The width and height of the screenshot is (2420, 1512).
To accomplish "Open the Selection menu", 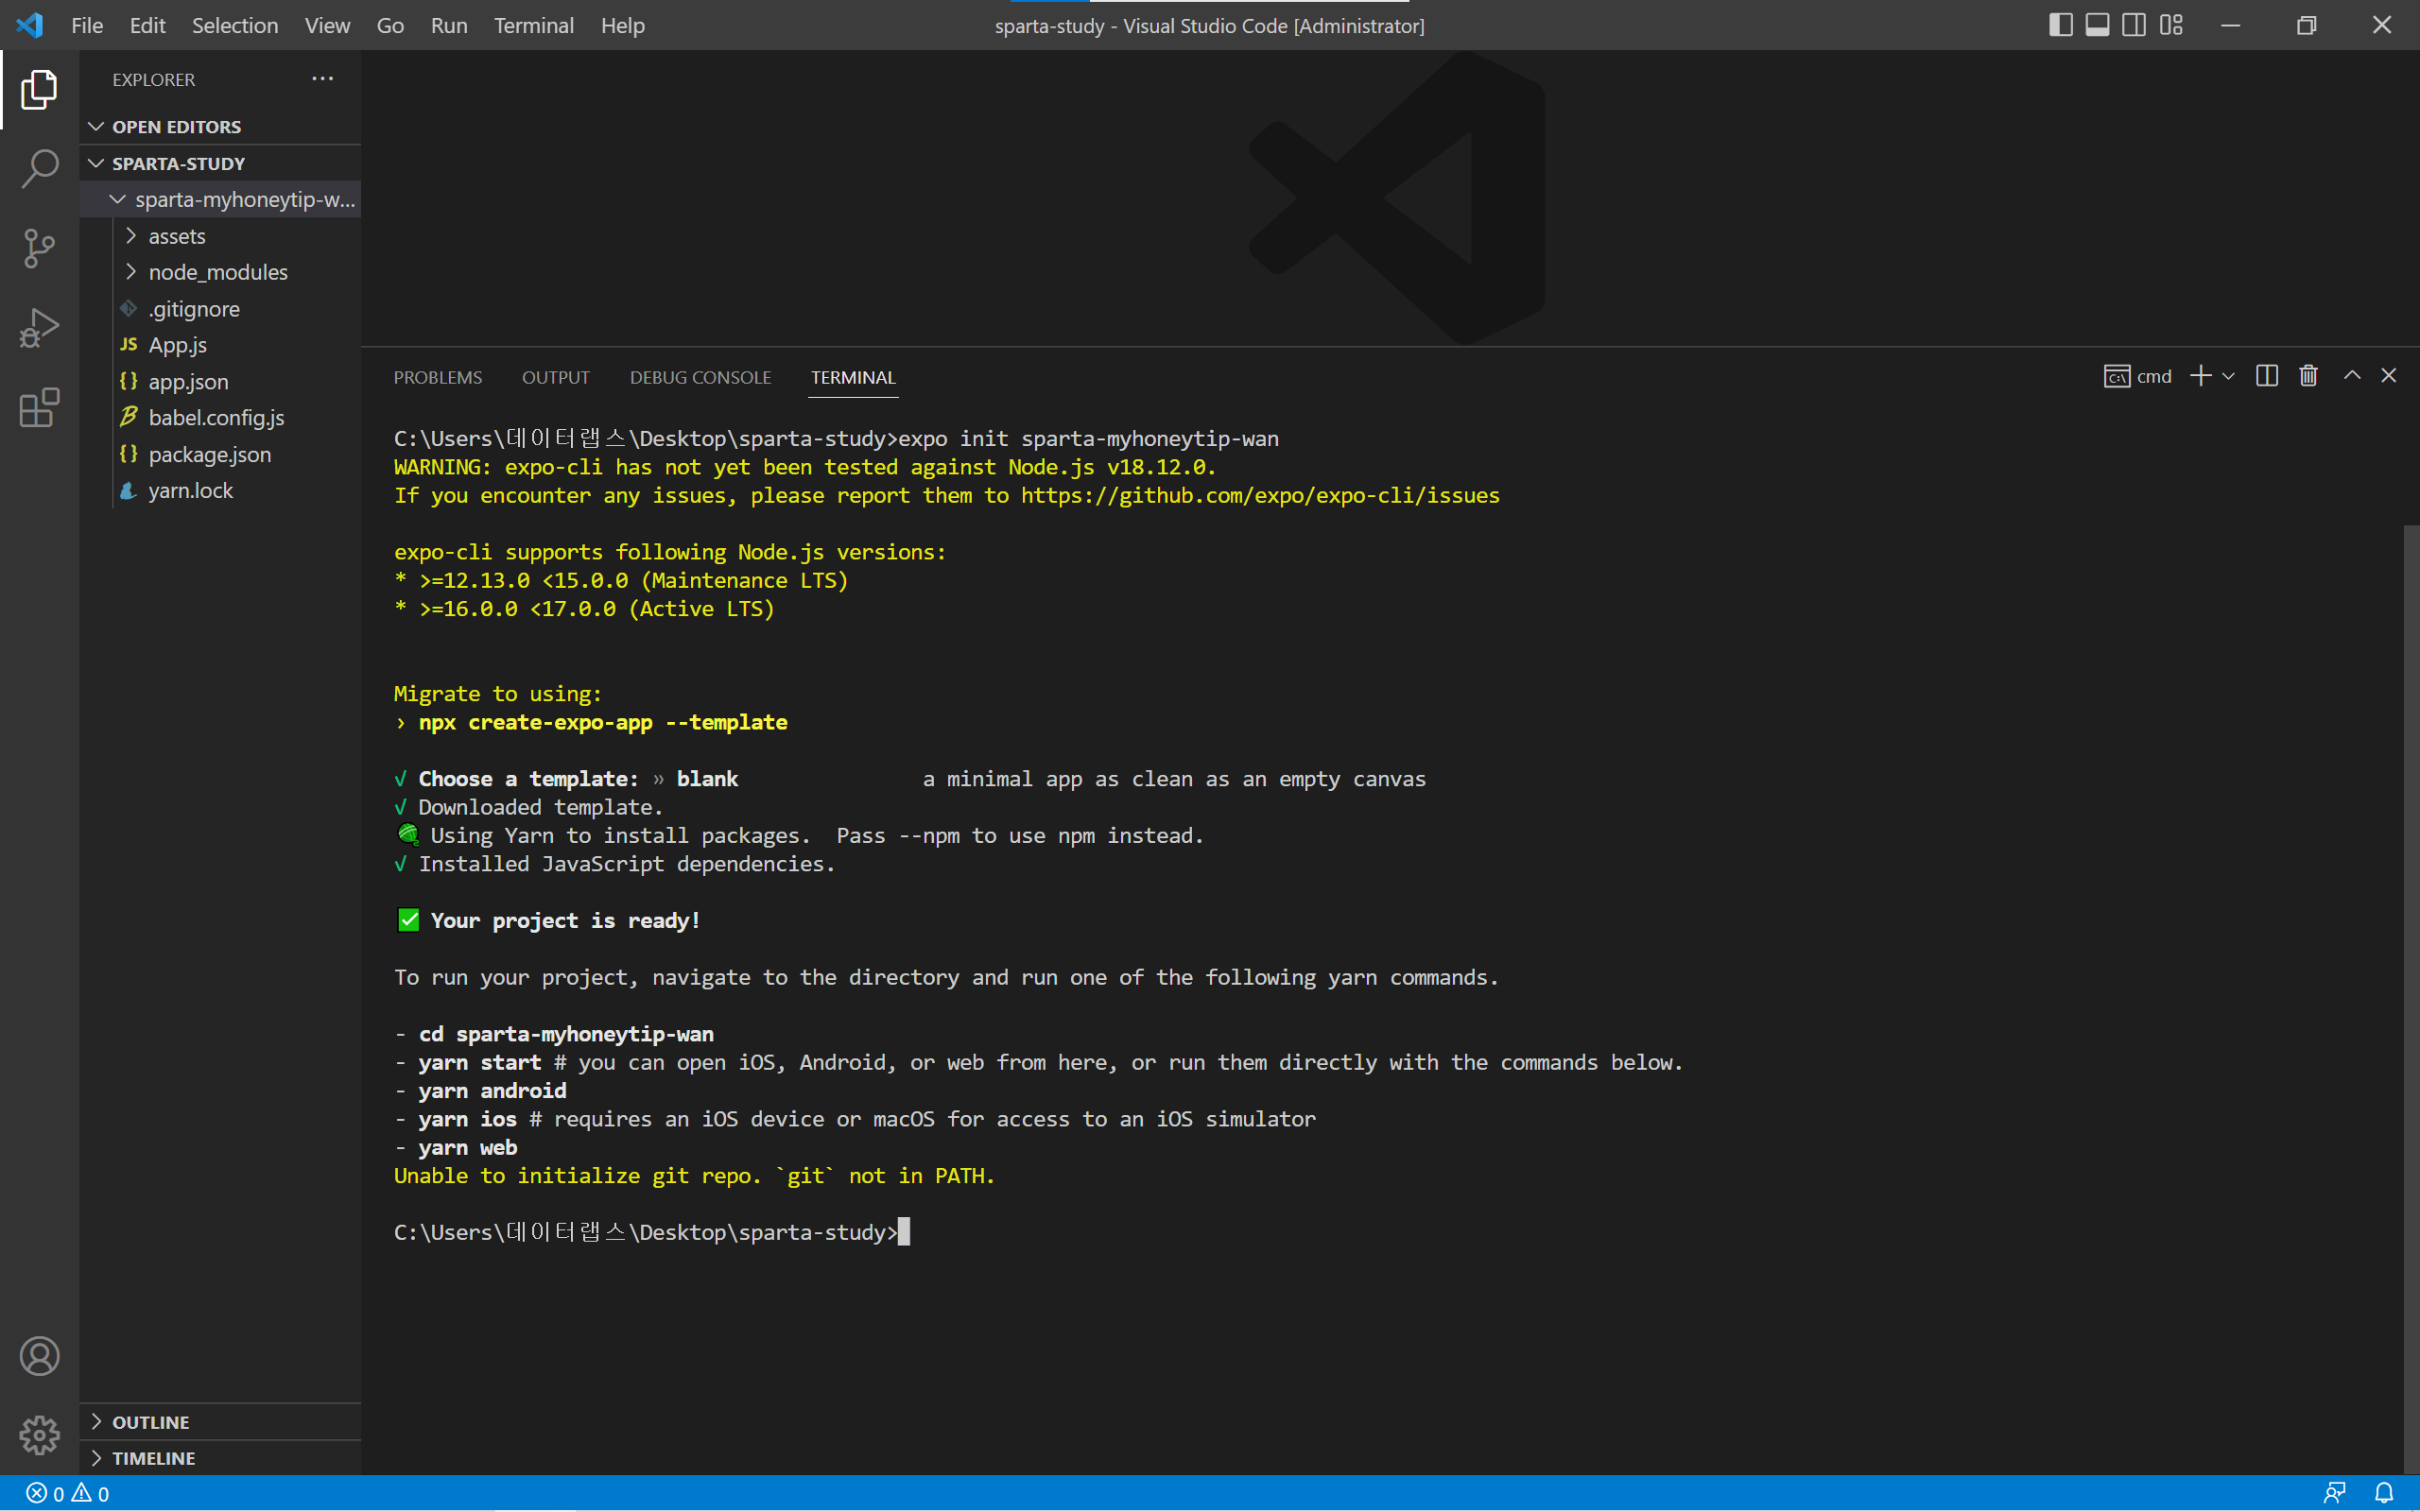I will click(x=235, y=25).
